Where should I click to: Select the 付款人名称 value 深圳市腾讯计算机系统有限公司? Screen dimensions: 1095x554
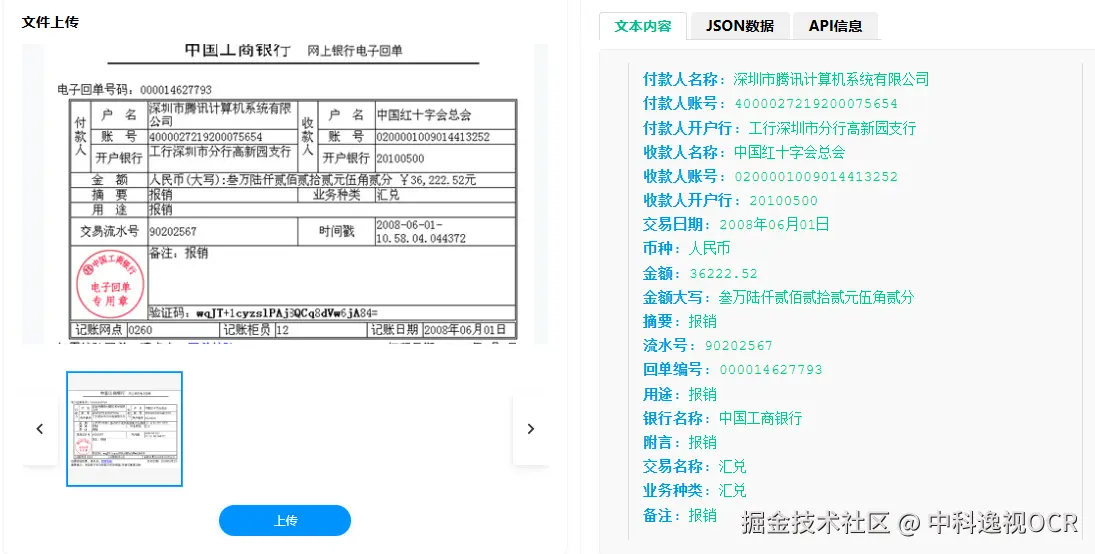(831, 79)
